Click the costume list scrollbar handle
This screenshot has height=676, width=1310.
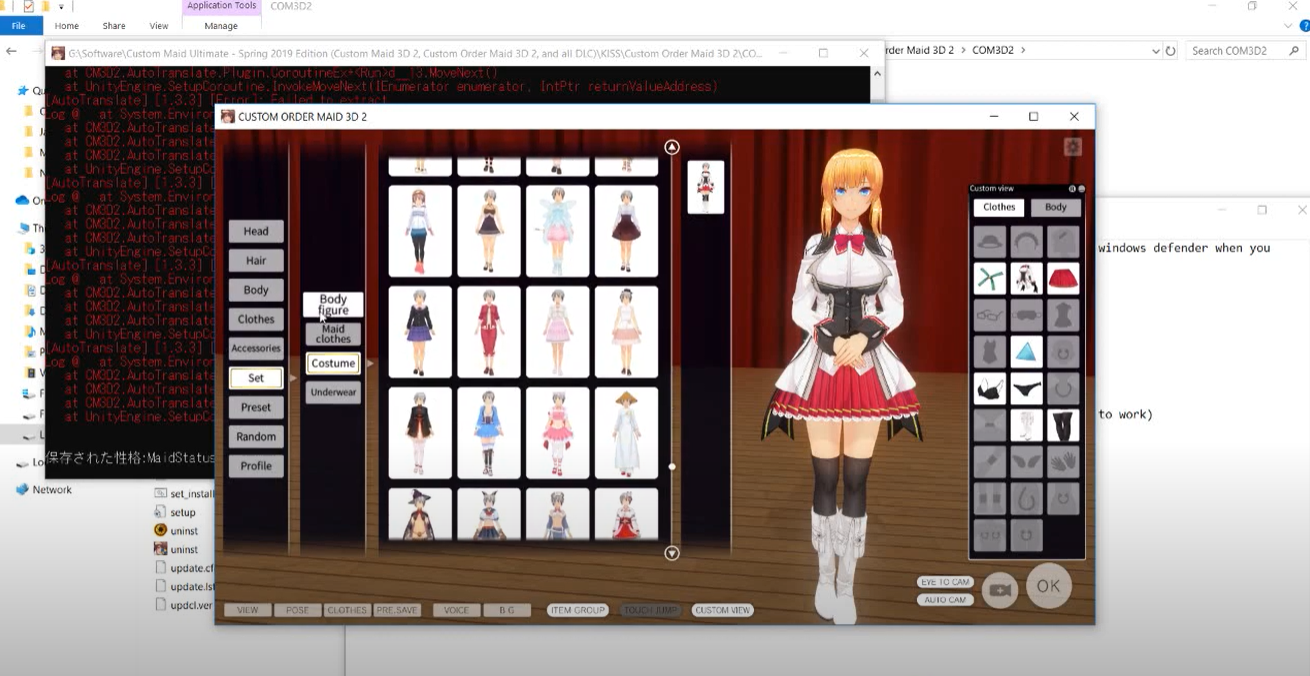(x=672, y=466)
